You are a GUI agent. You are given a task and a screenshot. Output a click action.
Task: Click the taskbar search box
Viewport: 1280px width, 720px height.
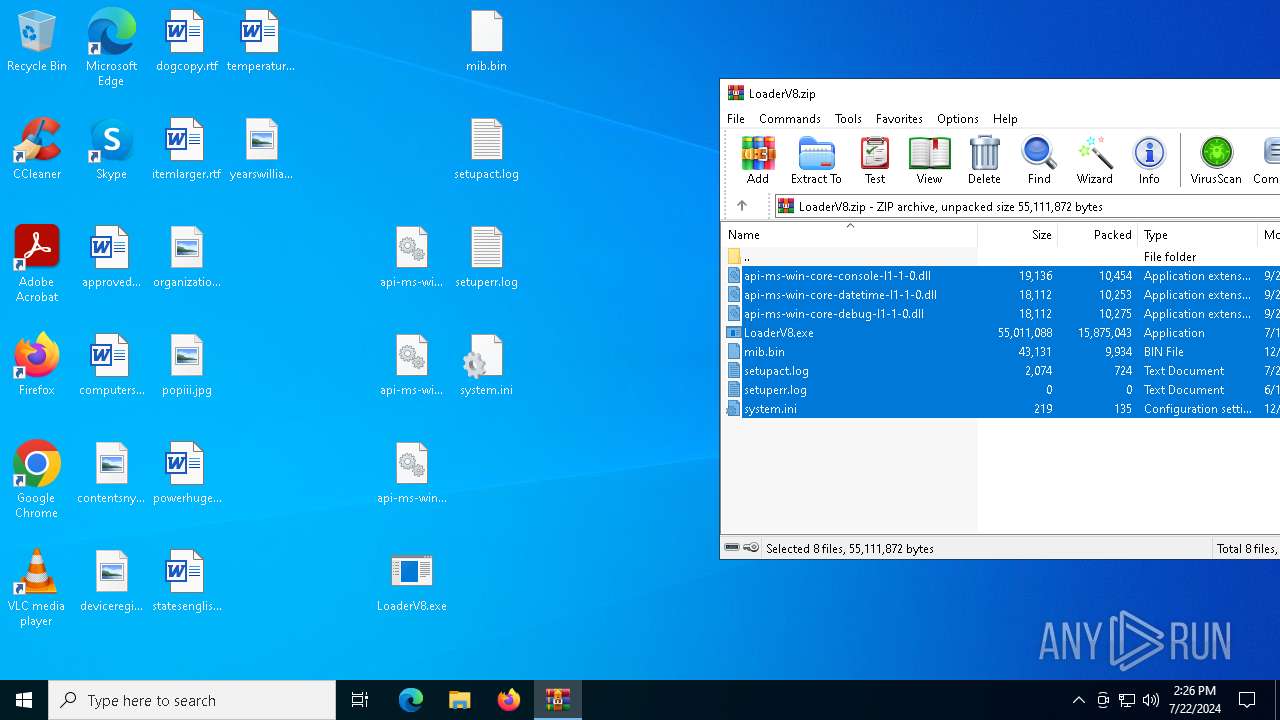pos(192,700)
